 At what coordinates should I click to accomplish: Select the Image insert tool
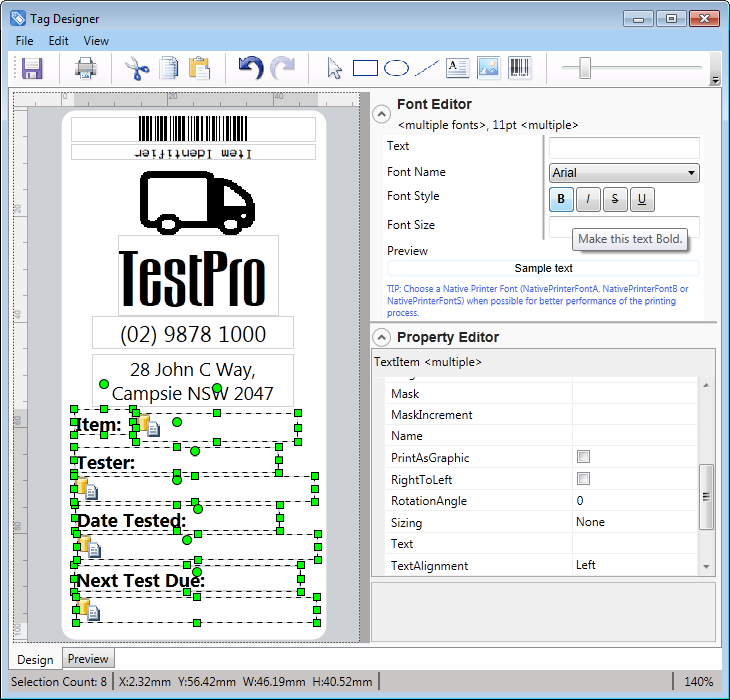488,69
